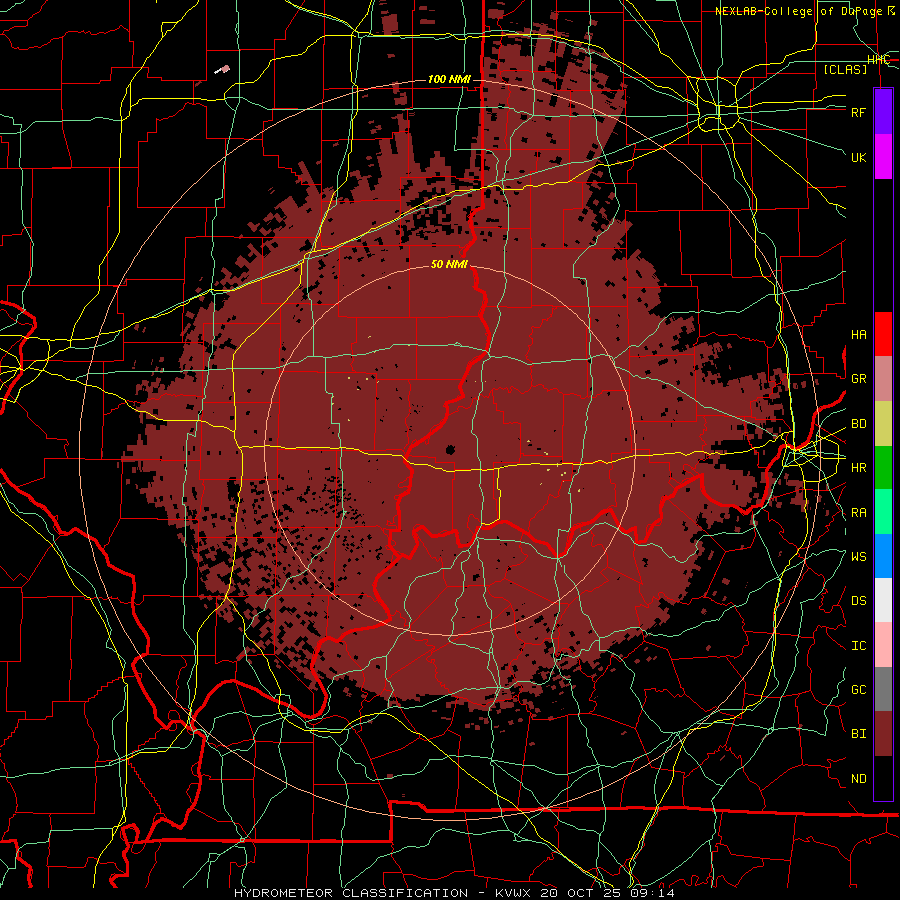The image size is (900, 900).
Task: Click the 'HR' legend label
Action: (x=858, y=468)
